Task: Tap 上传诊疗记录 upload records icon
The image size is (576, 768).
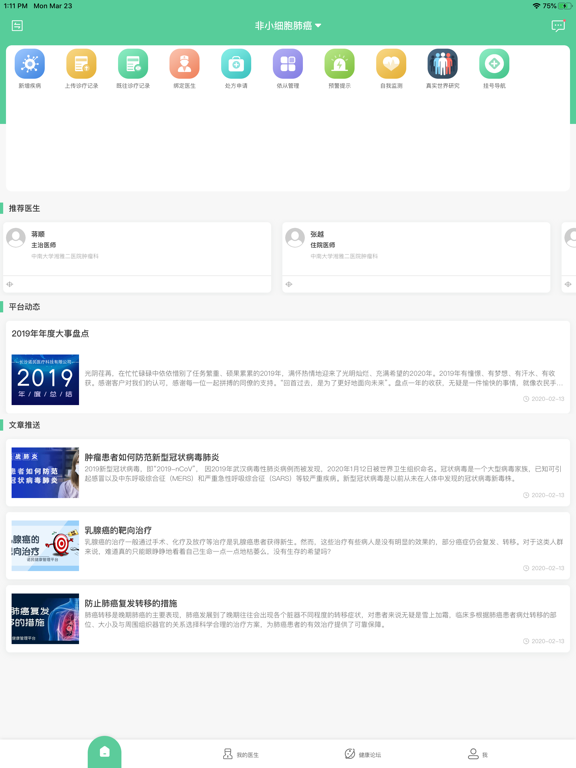Action: [x=81, y=64]
